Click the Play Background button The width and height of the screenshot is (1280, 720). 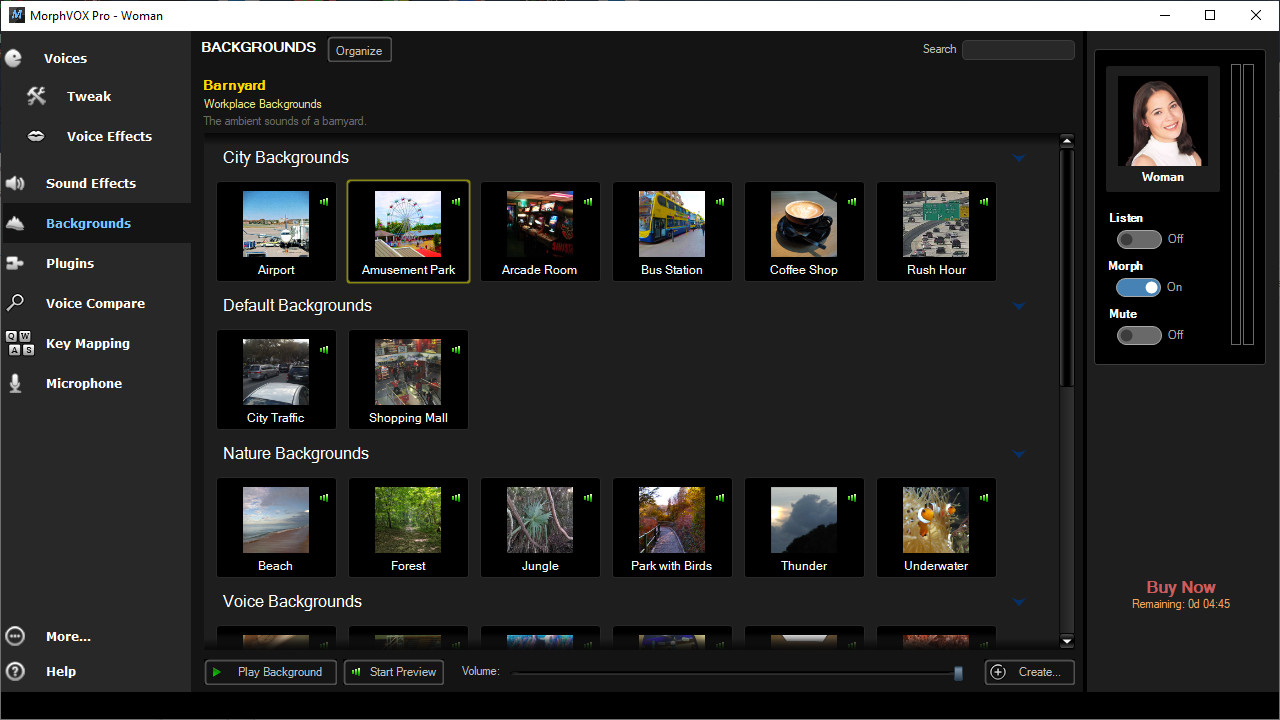270,672
